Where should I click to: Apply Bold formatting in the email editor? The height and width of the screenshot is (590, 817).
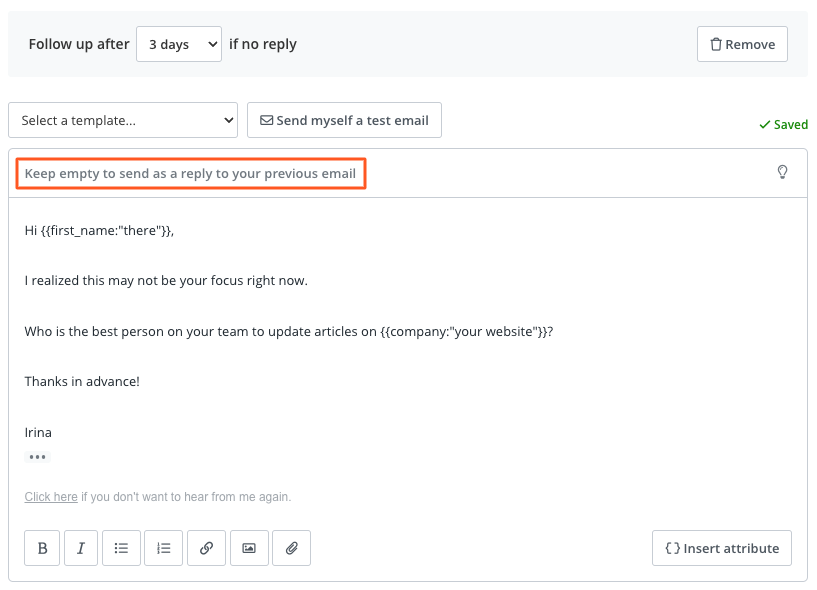[41, 548]
